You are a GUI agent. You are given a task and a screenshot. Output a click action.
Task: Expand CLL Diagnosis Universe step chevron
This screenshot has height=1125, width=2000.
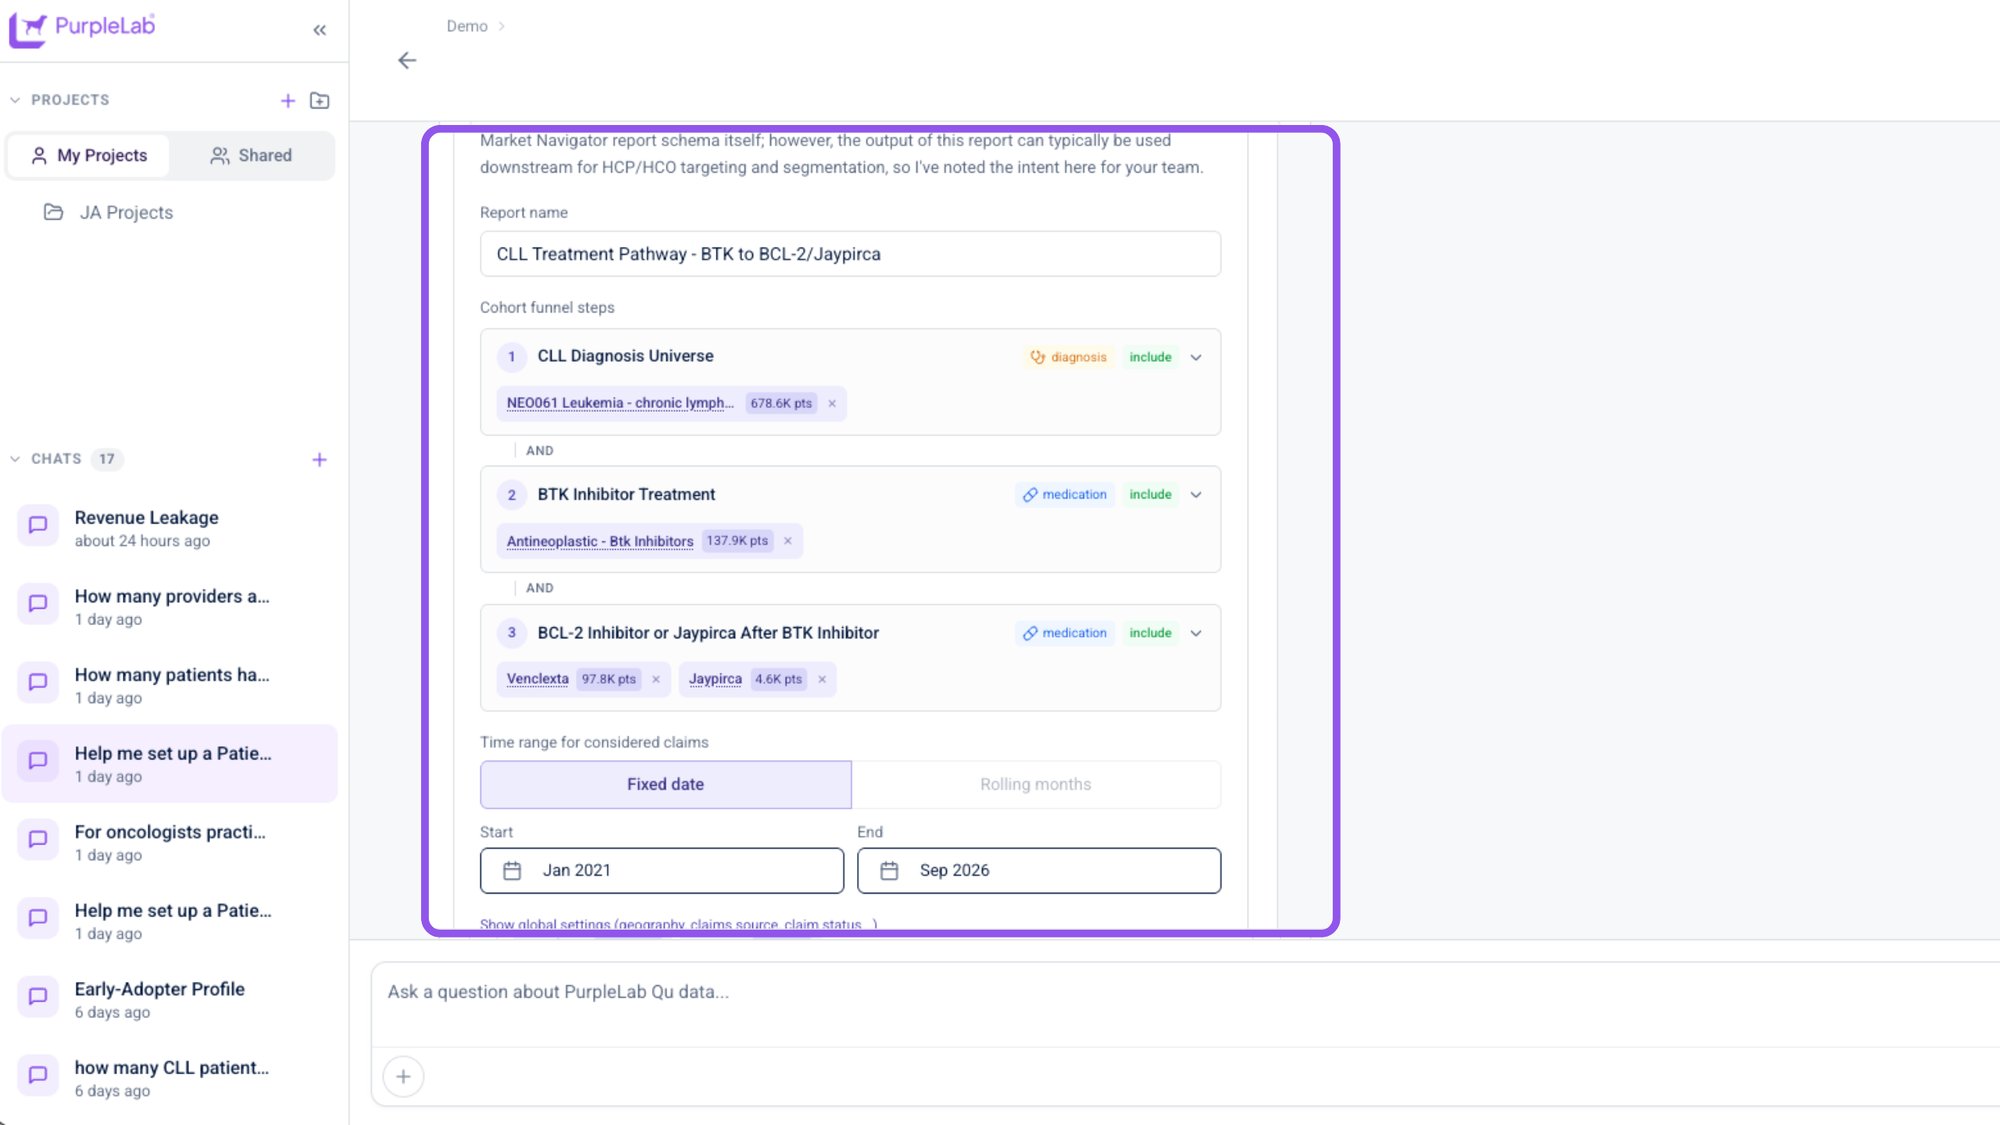click(x=1196, y=357)
